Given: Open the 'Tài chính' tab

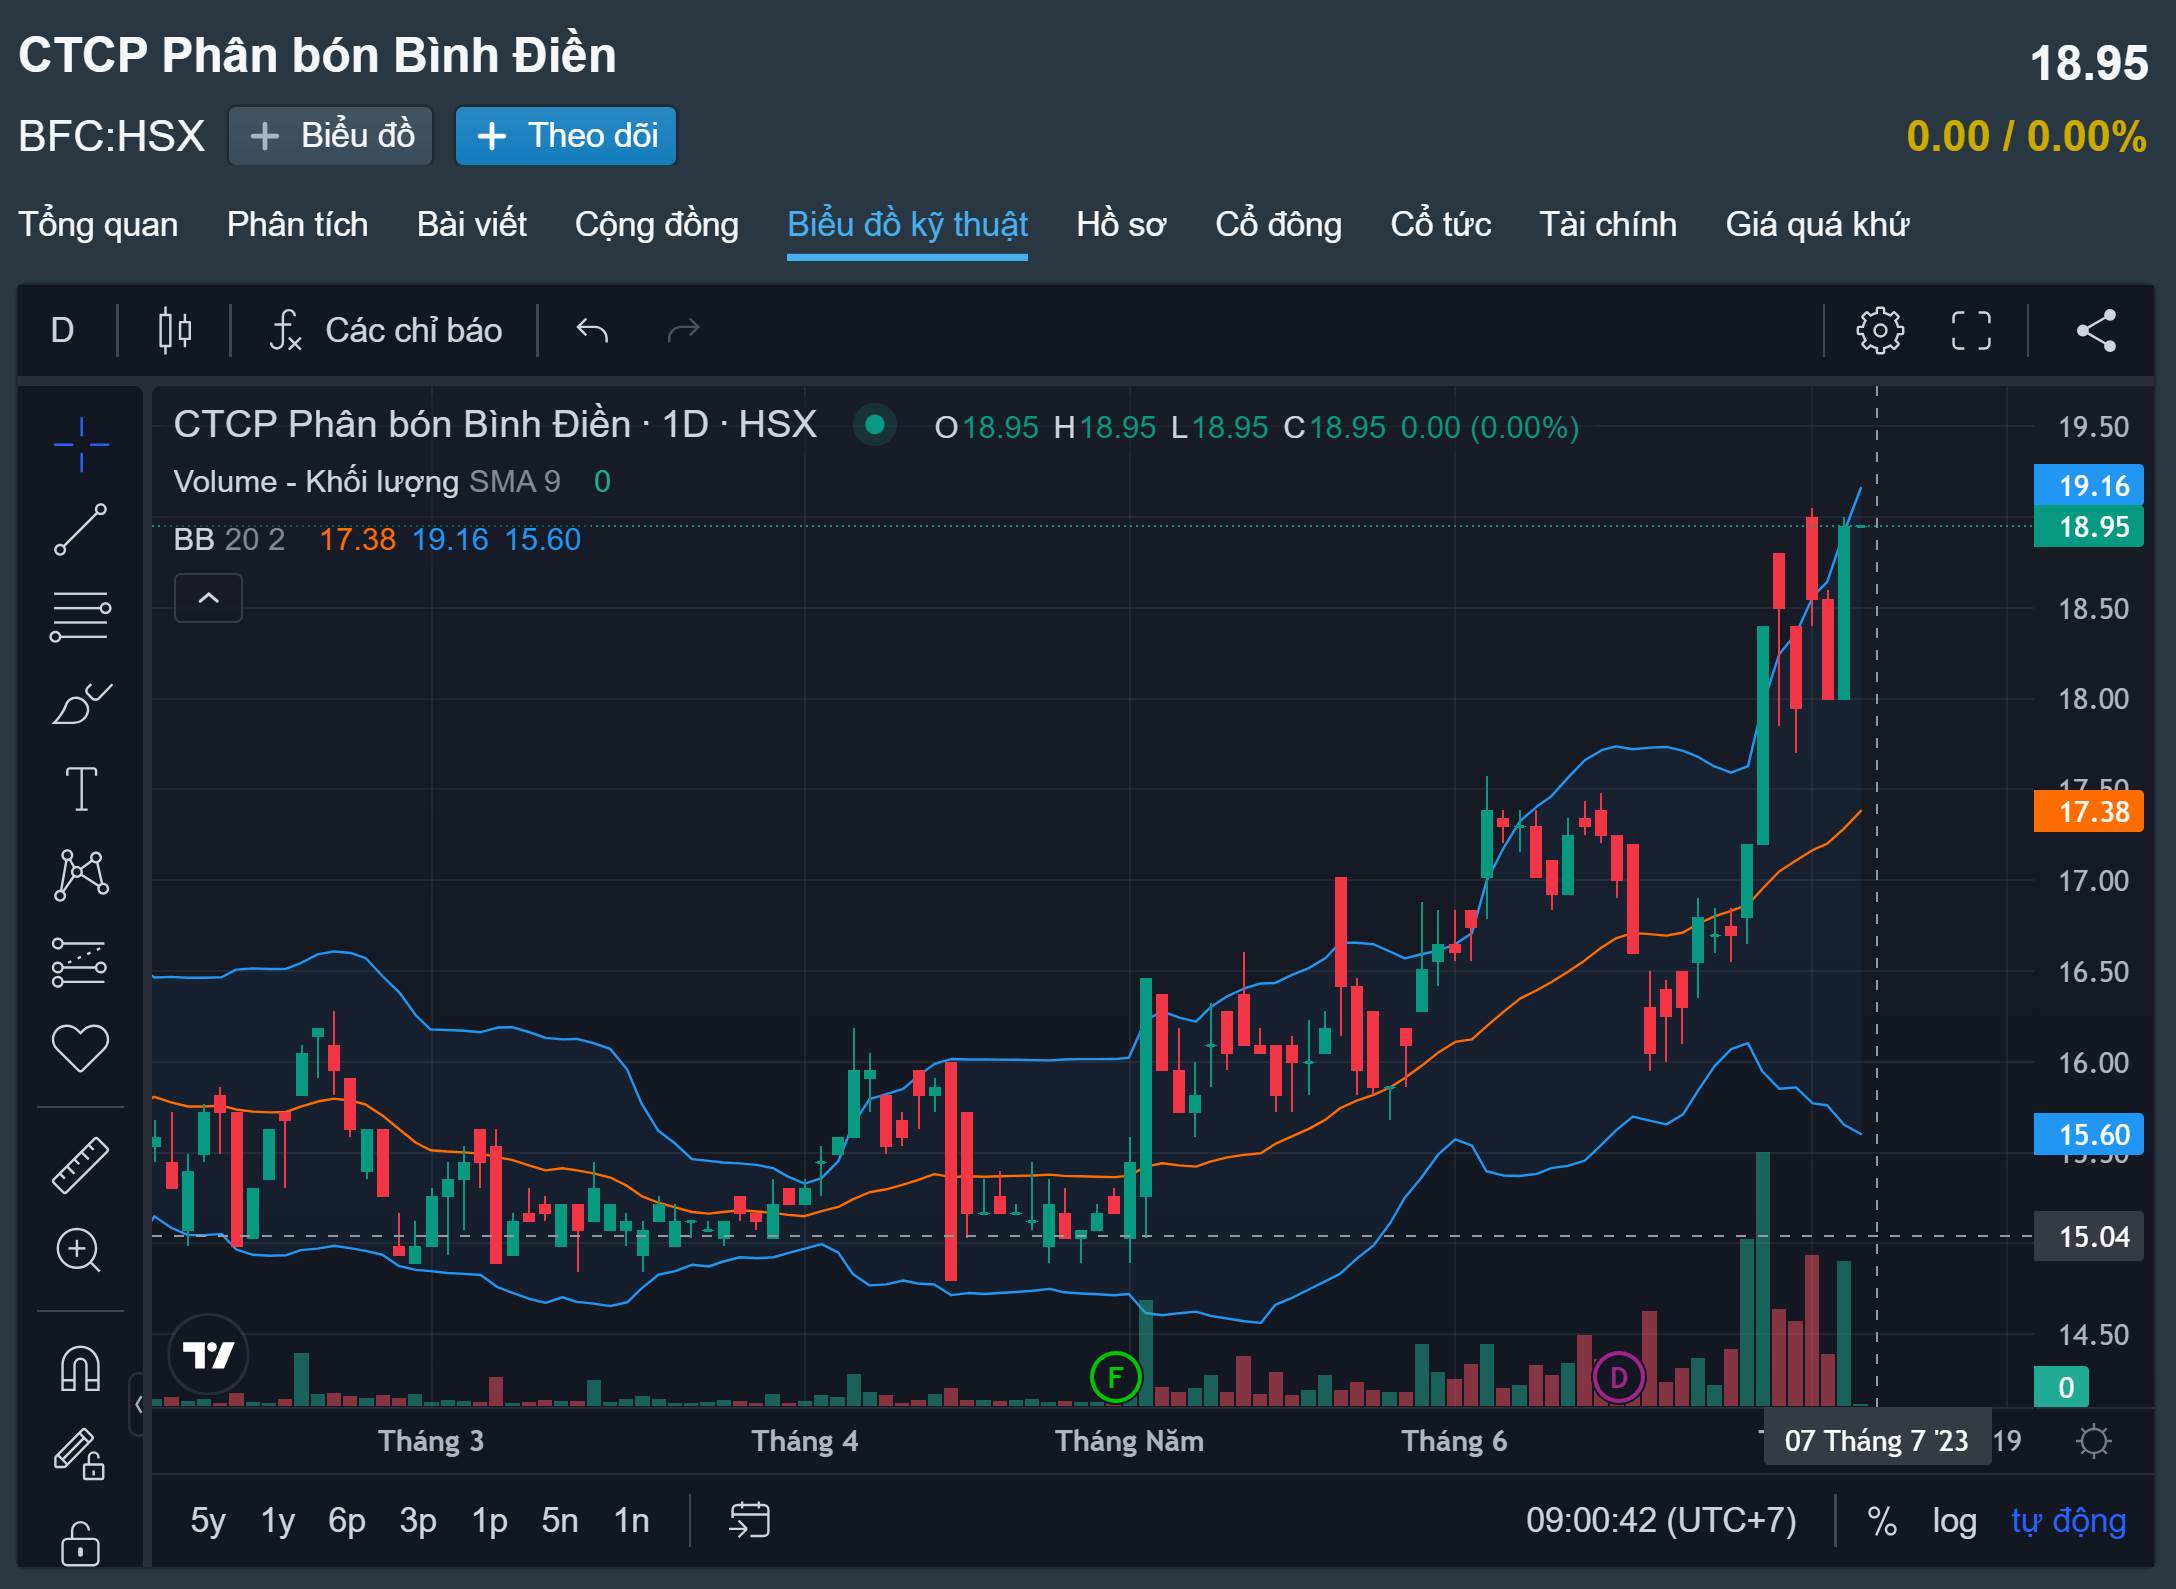Looking at the screenshot, I should click(x=1607, y=224).
